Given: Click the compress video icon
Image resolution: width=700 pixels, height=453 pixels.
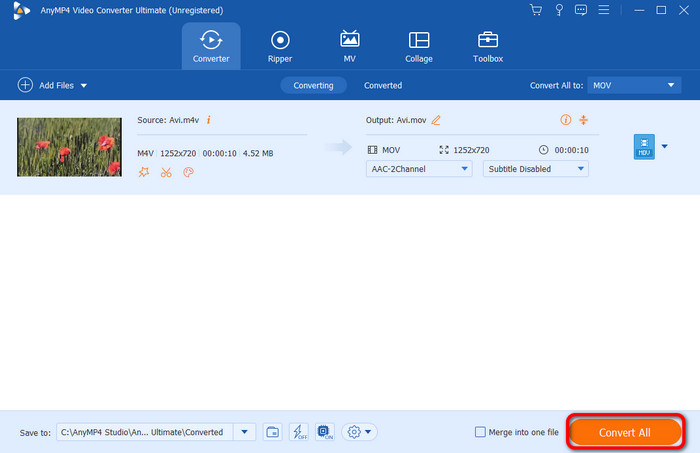Looking at the screenshot, I should 583,120.
